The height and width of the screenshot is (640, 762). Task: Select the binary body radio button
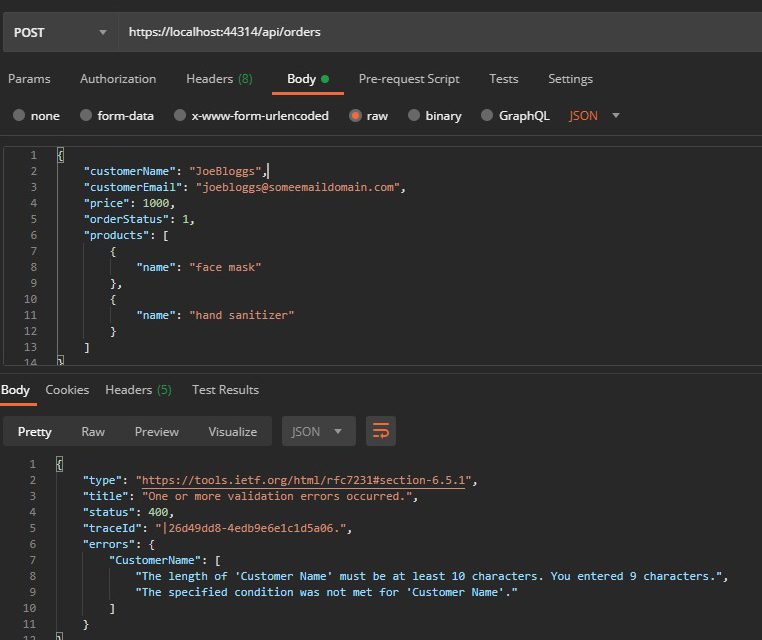[x=415, y=116]
